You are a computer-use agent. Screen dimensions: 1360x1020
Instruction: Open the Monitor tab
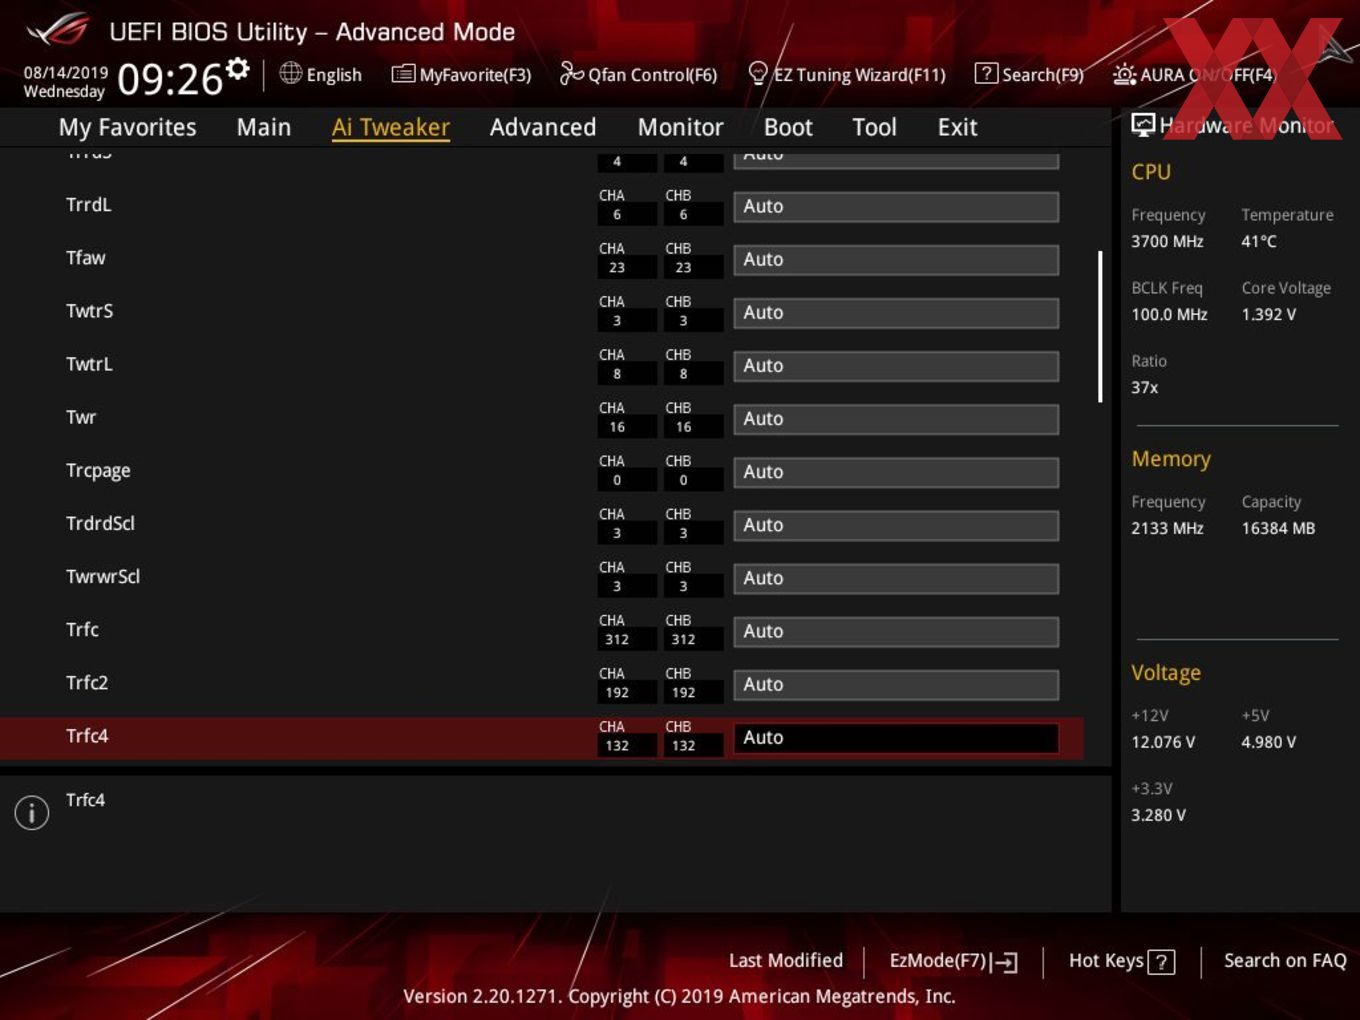coord(680,127)
